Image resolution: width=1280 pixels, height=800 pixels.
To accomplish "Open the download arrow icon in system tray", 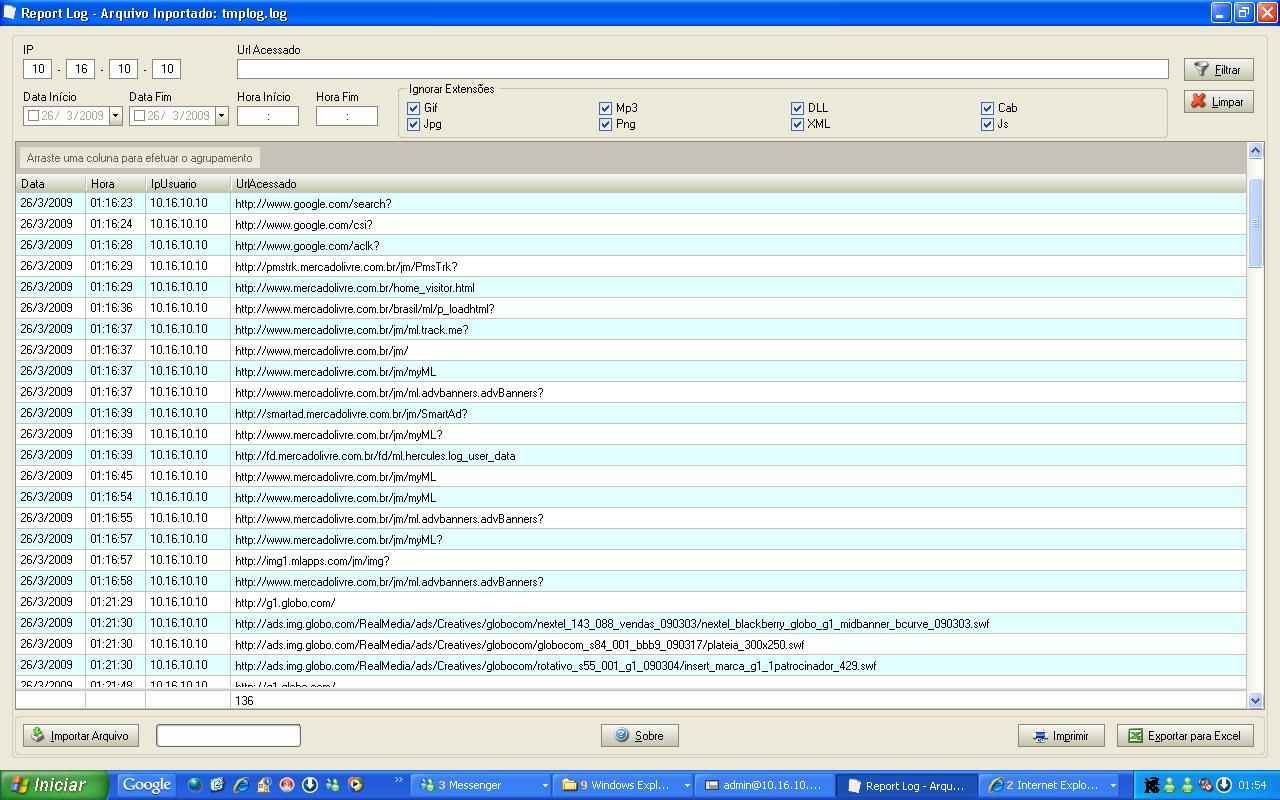I will click(x=1223, y=785).
